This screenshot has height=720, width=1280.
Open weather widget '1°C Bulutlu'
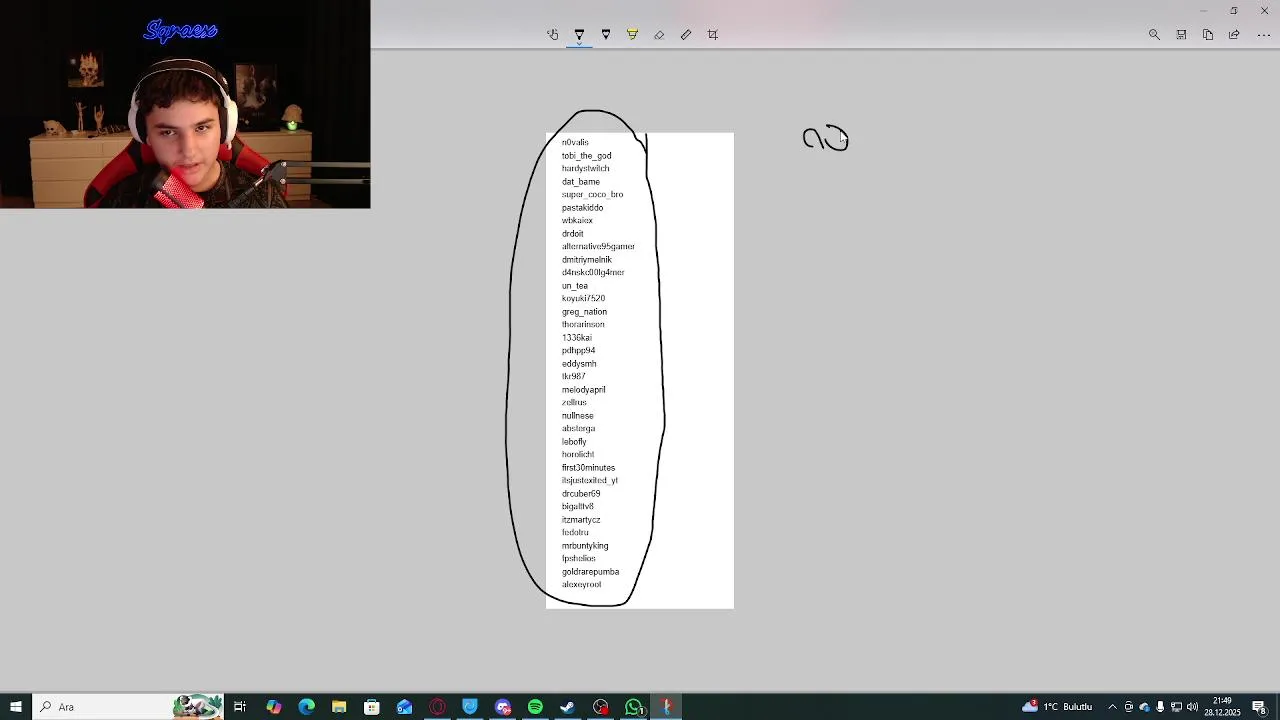(x=1058, y=707)
